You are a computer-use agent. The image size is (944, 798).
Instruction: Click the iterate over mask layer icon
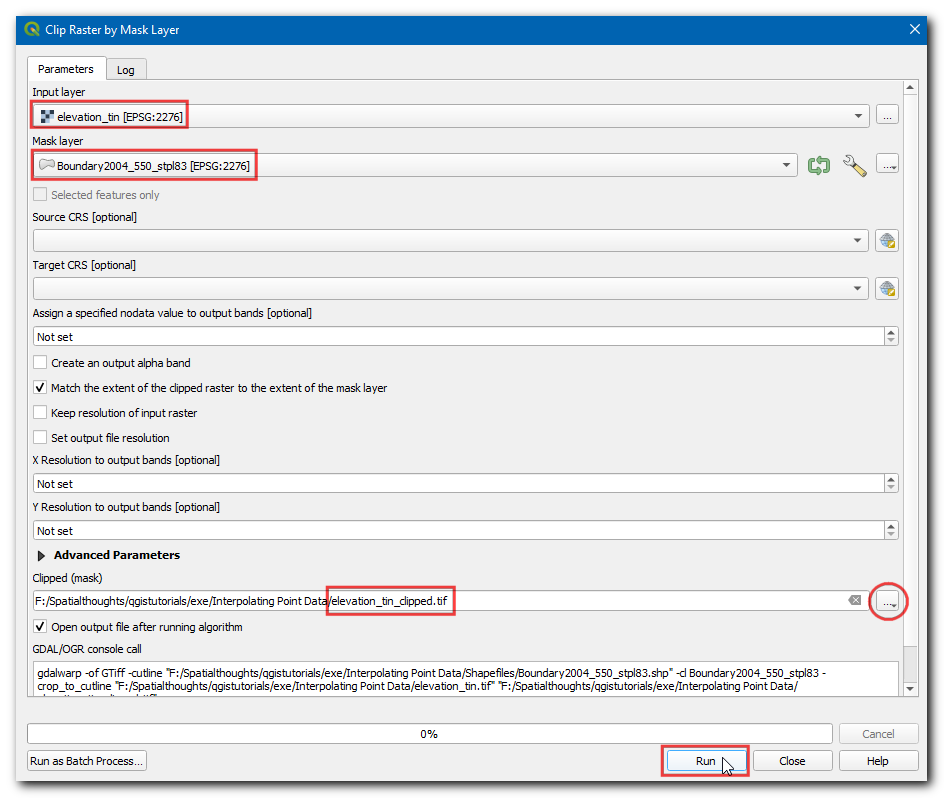point(819,165)
